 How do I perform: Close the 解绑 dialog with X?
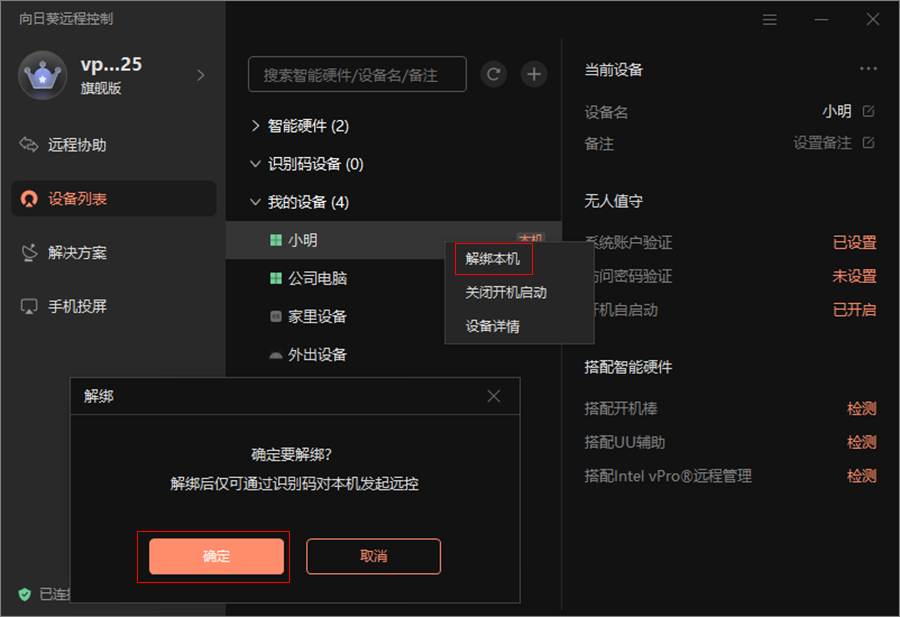494,396
